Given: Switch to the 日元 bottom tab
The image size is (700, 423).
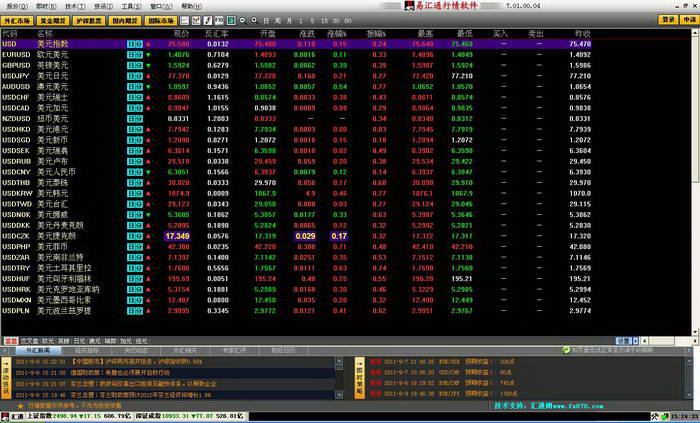Looking at the screenshot, I should 79,341.
